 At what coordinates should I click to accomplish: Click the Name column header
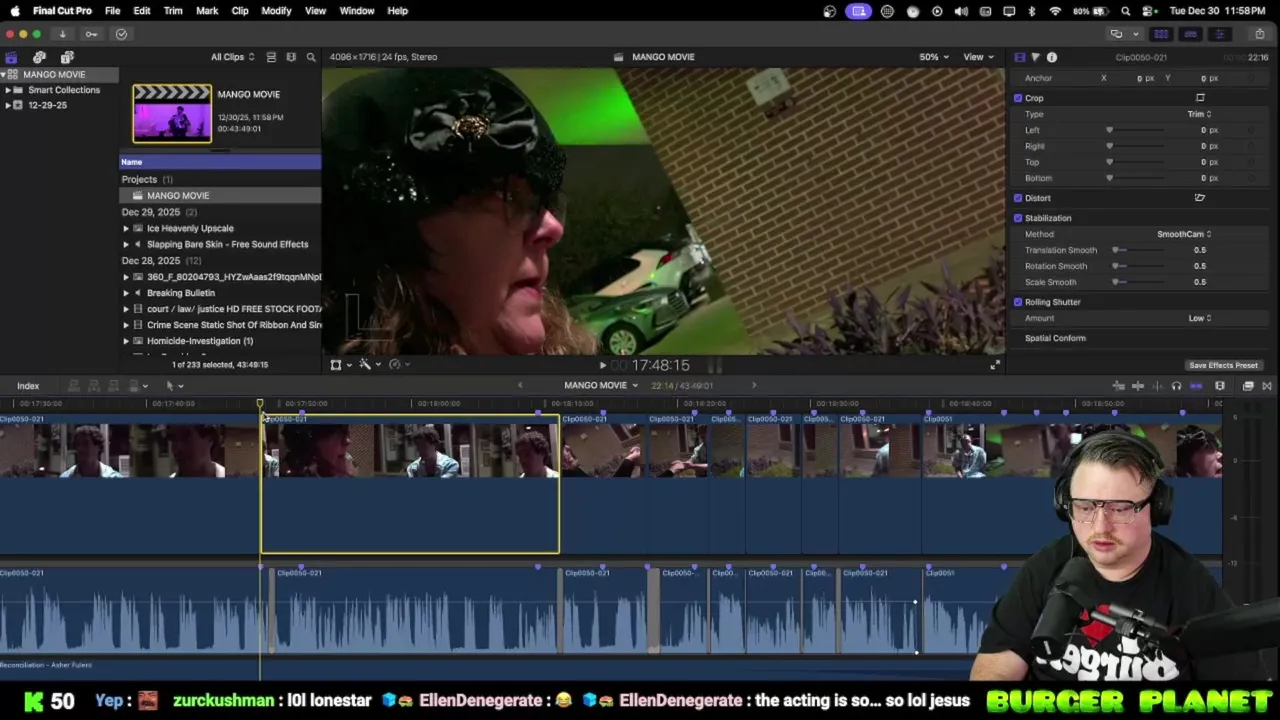(220, 162)
